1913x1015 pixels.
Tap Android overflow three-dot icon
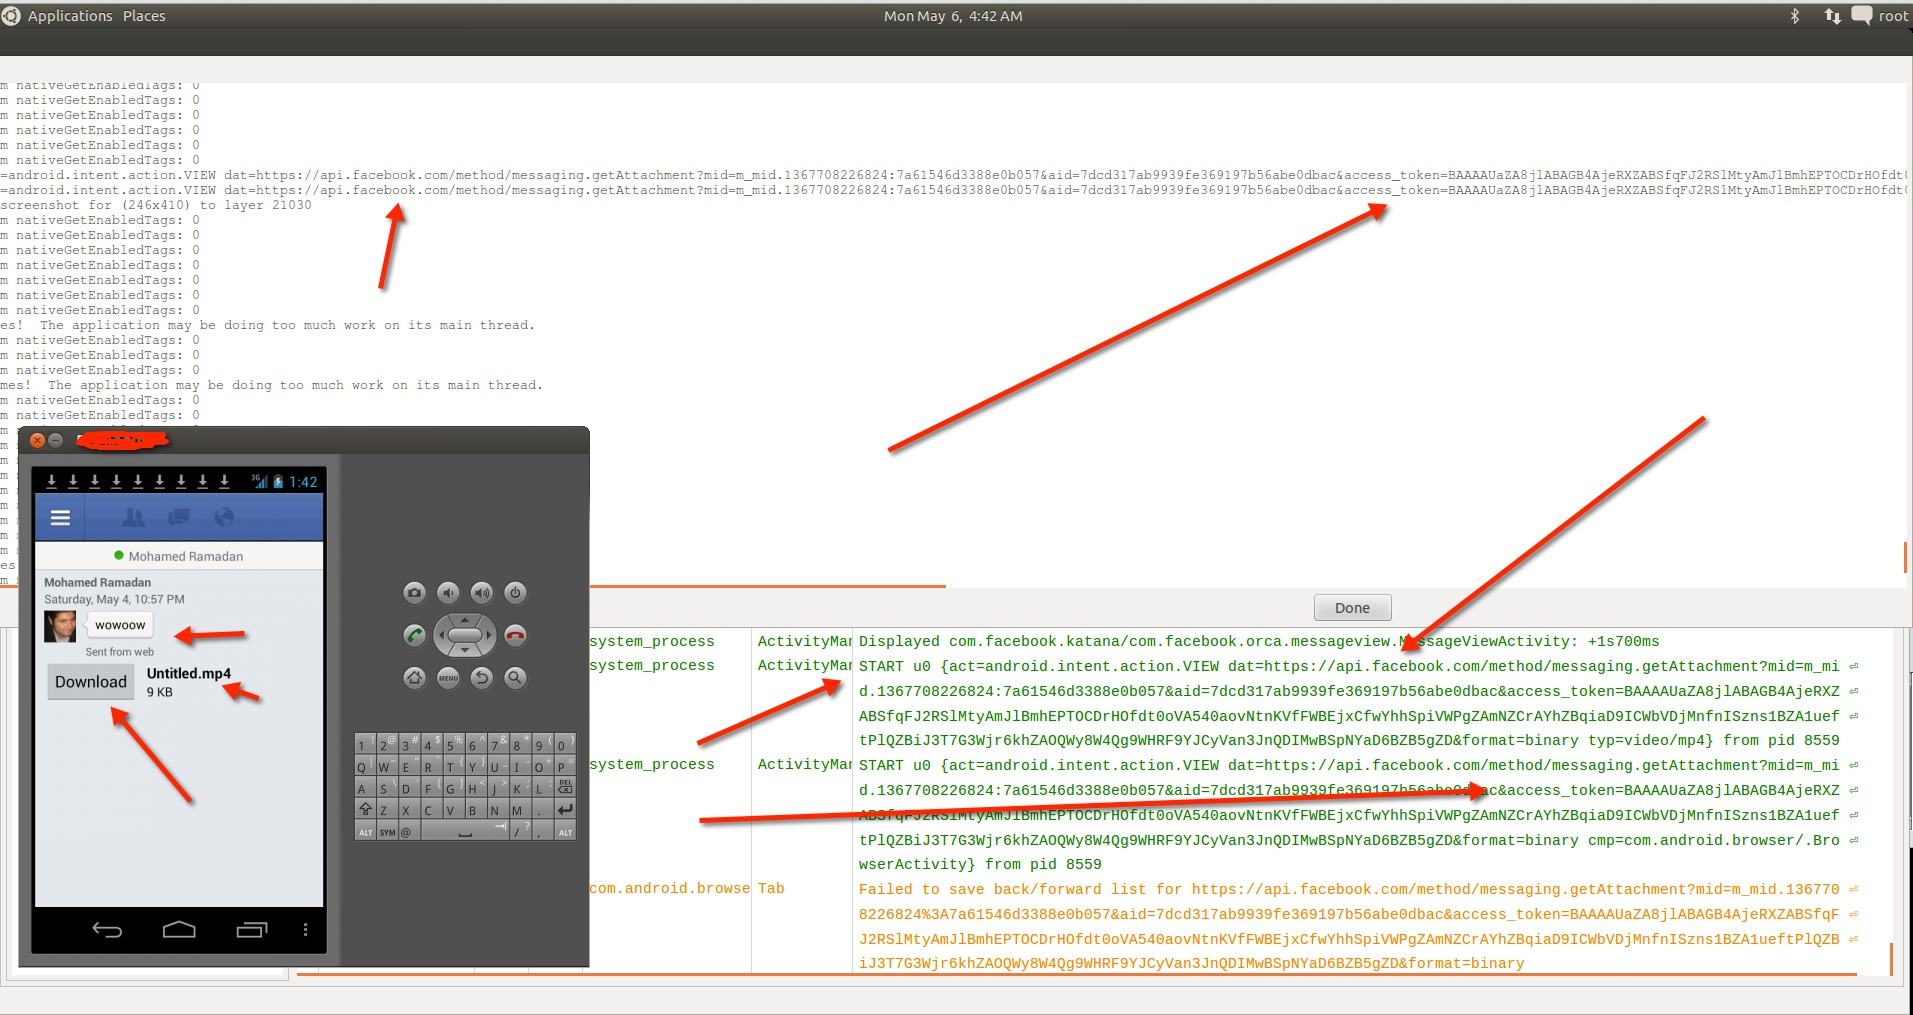click(x=305, y=930)
